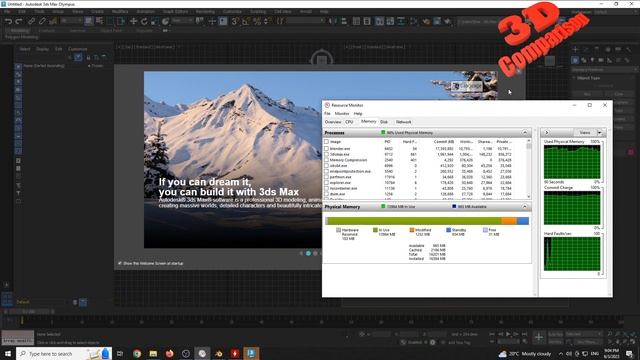The width and height of the screenshot is (640, 360).
Task: Collapse the Processes section in Resource Monitor
Action: 524,133
